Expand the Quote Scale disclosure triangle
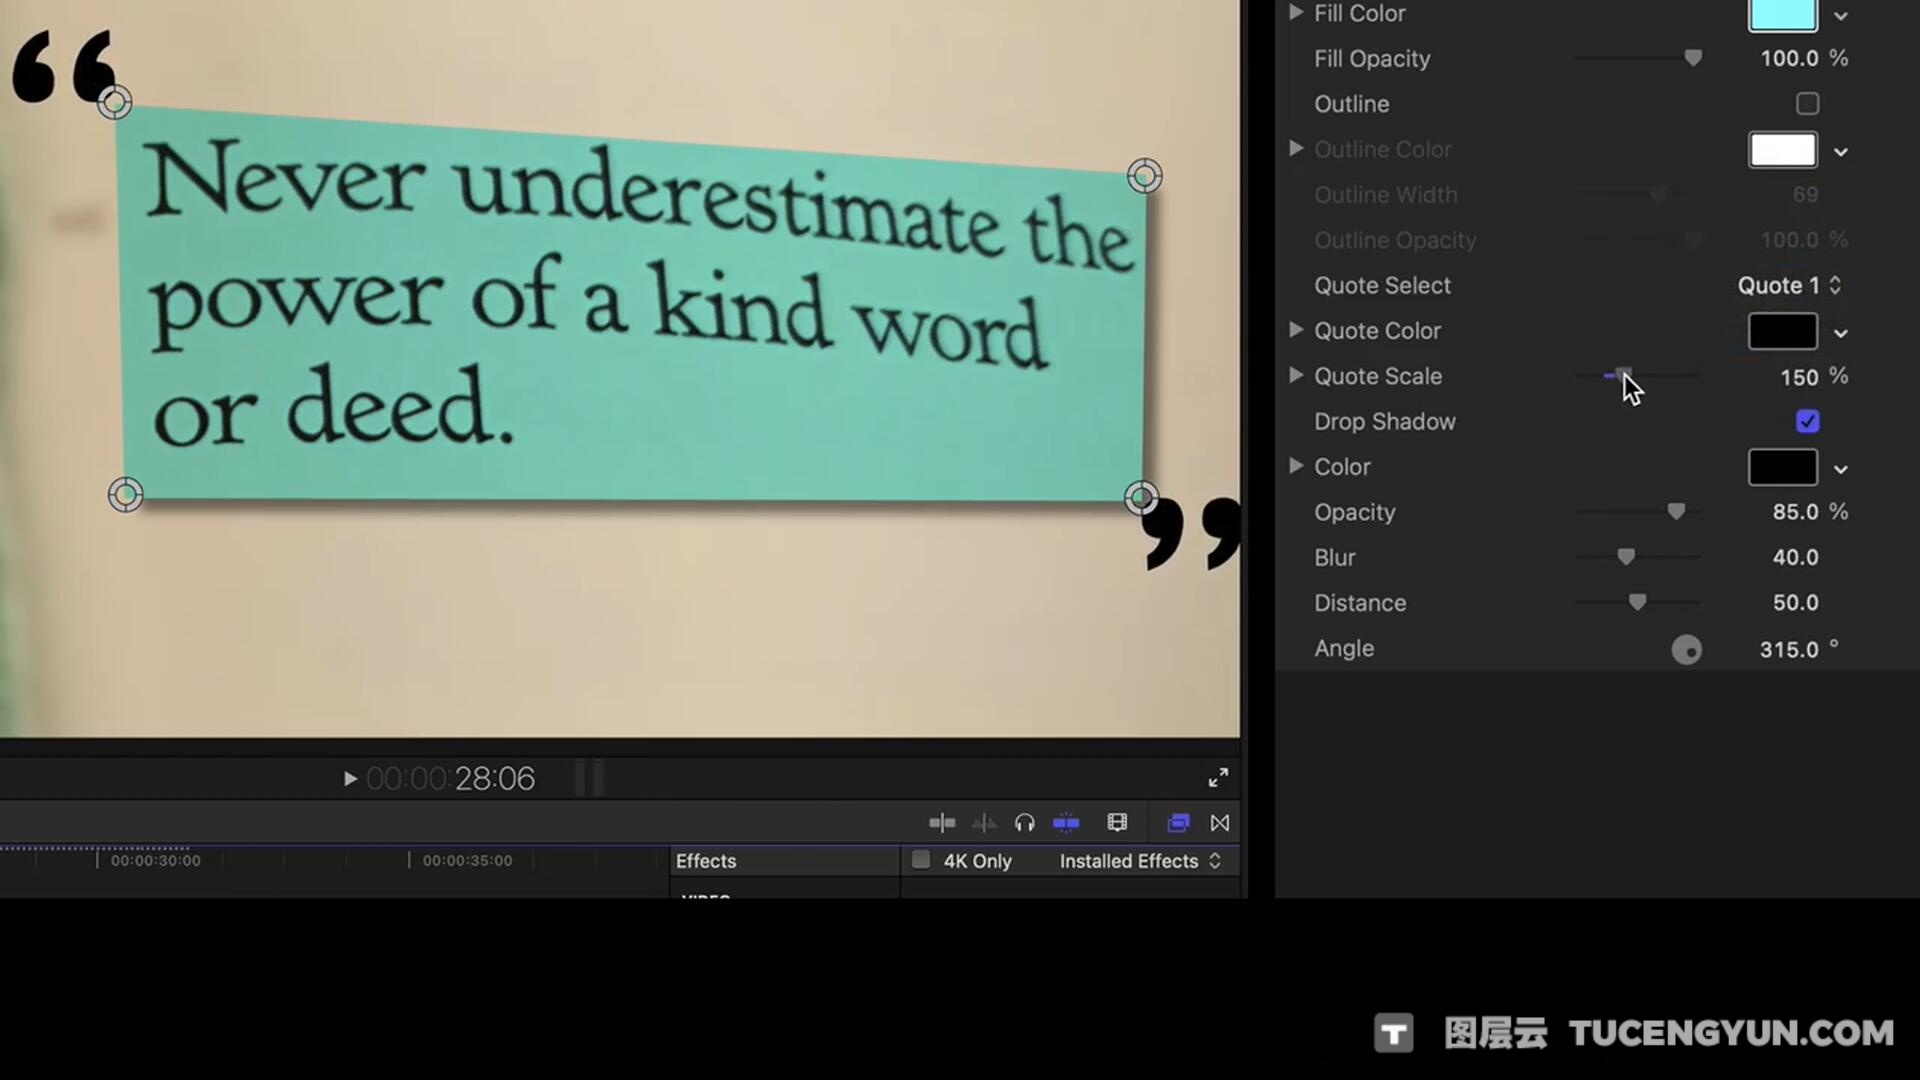 1296,375
